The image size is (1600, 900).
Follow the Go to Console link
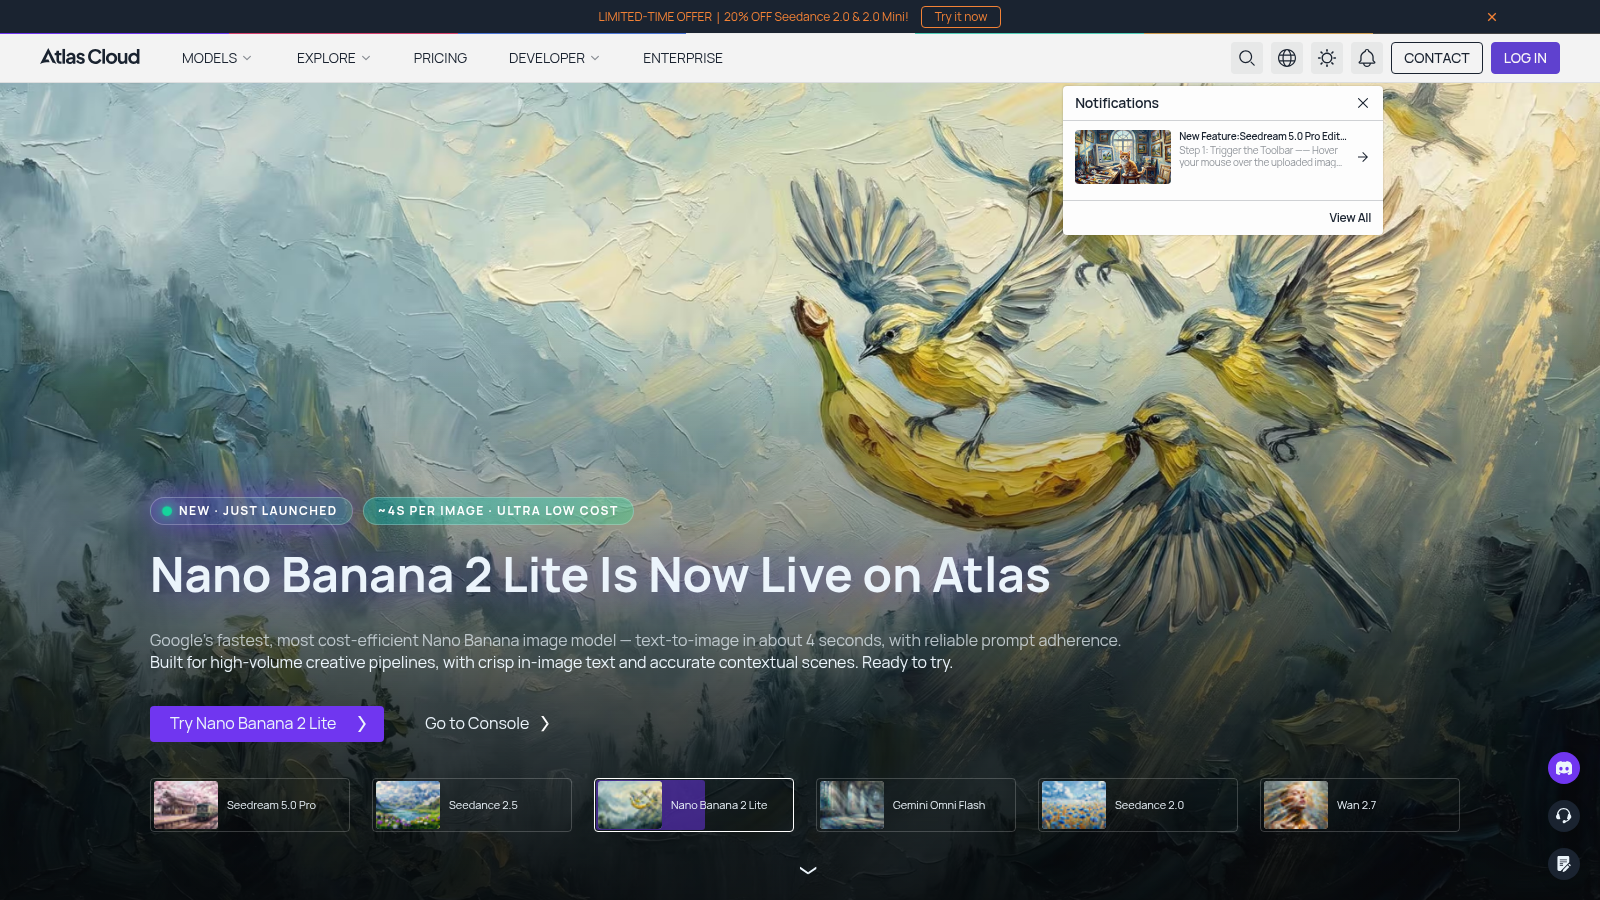(x=487, y=724)
